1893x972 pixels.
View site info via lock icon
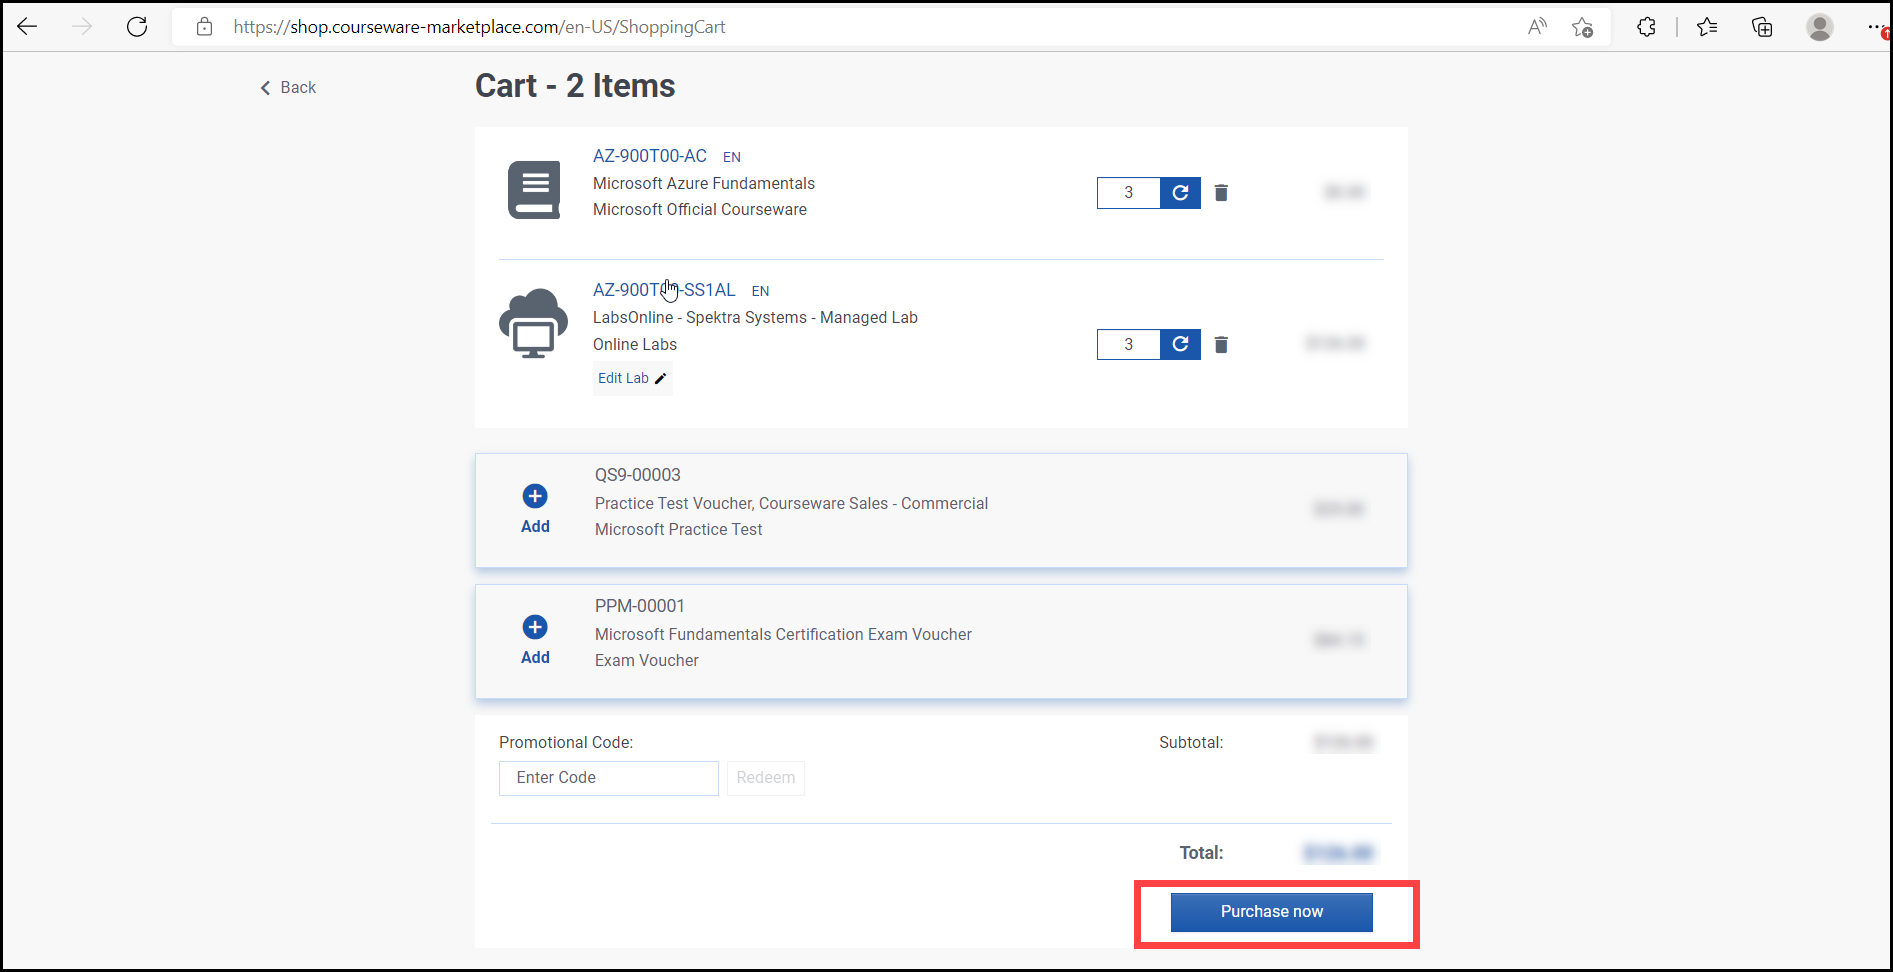coord(204,27)
